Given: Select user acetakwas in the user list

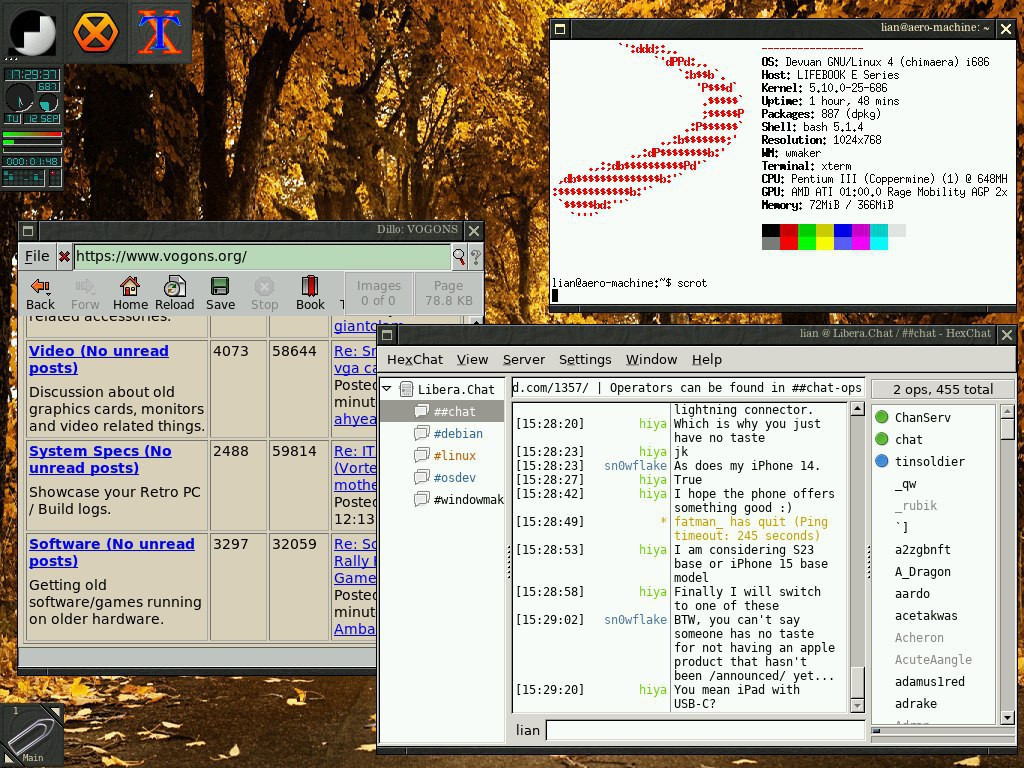Looking at the screenshot, I should tap(926, 616).
